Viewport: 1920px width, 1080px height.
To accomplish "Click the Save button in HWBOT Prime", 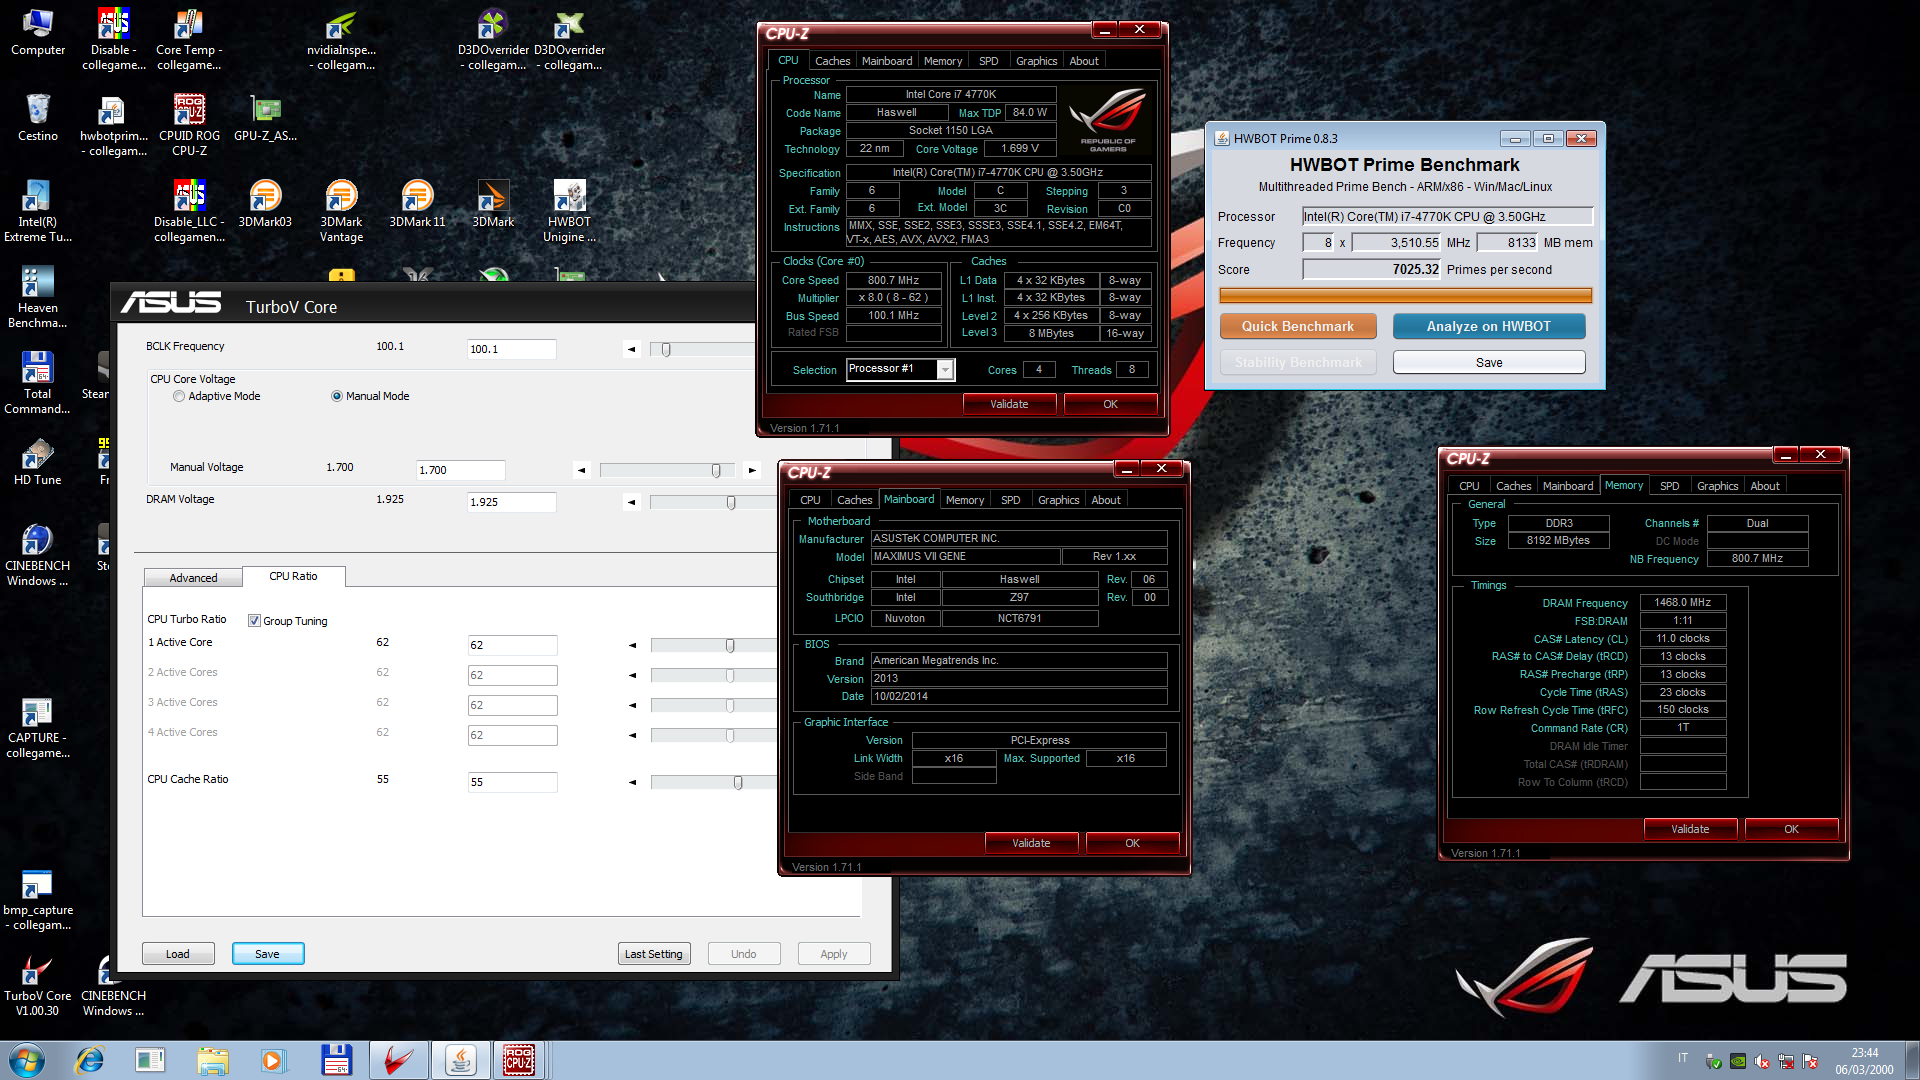I will (x=1488, y=362).
